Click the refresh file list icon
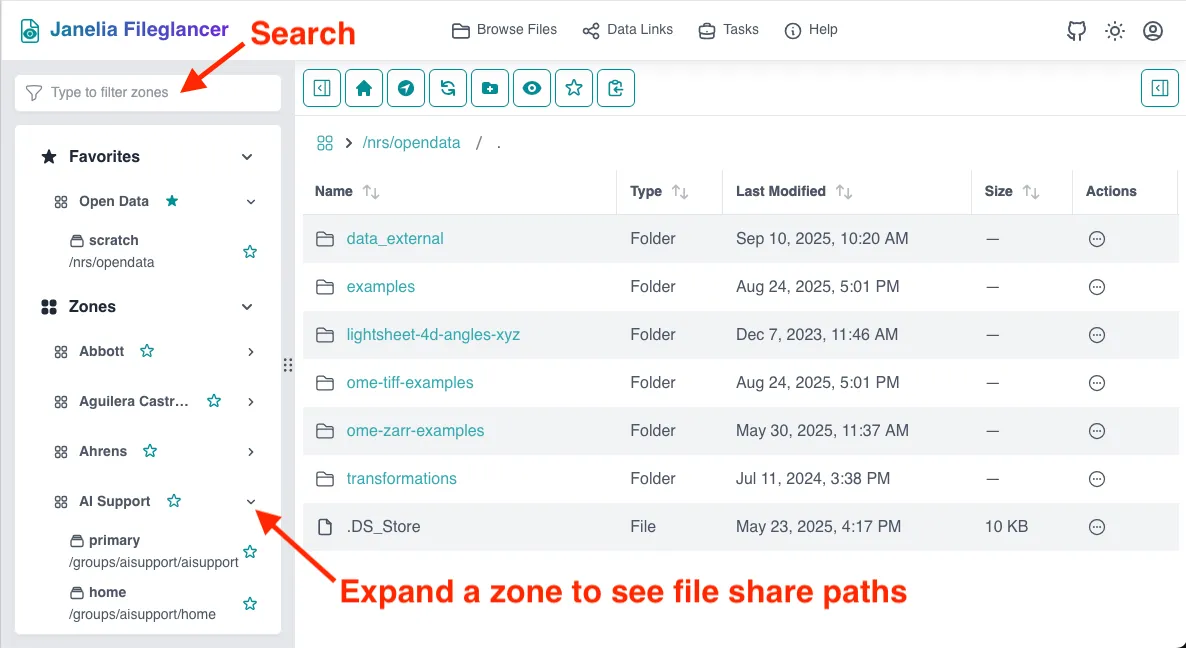The width and height of the screenshot is (1186, 648). (x=448, y=88)
